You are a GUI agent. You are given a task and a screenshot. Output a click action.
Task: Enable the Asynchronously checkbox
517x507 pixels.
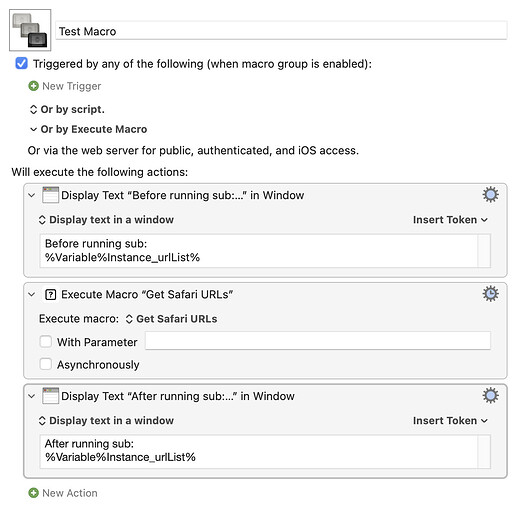point(46,364)
